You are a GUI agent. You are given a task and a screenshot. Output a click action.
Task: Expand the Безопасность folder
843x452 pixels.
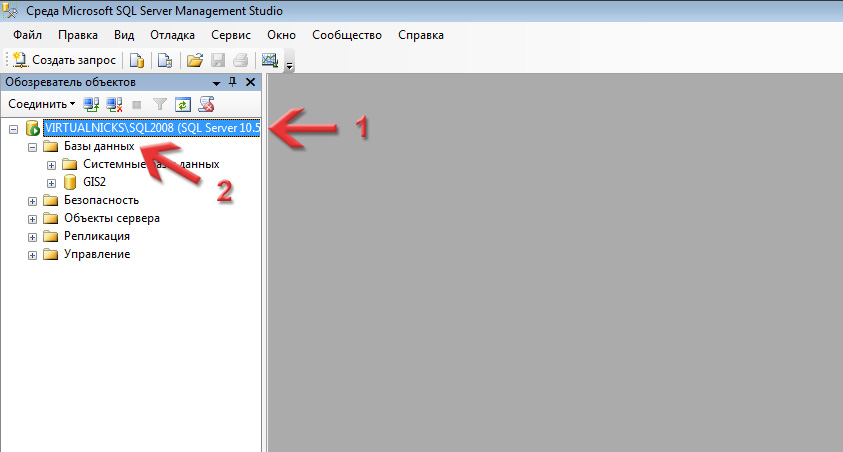point(32,201)
